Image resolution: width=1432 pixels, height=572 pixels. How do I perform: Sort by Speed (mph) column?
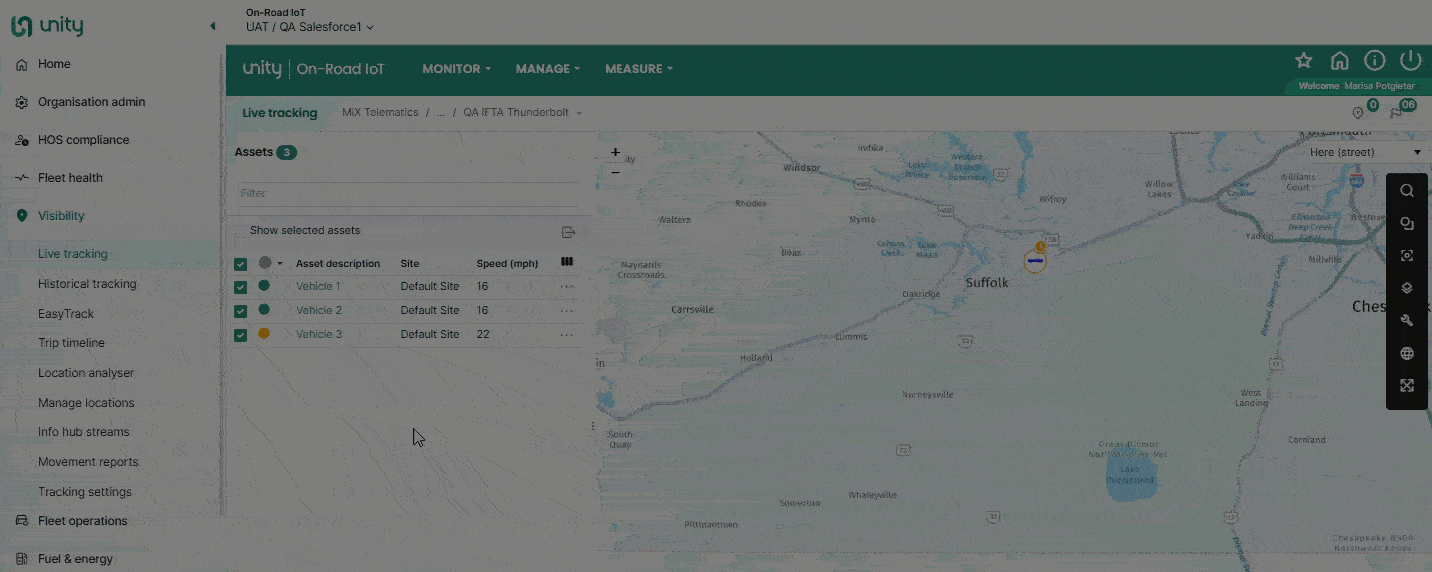coord(507,264)
